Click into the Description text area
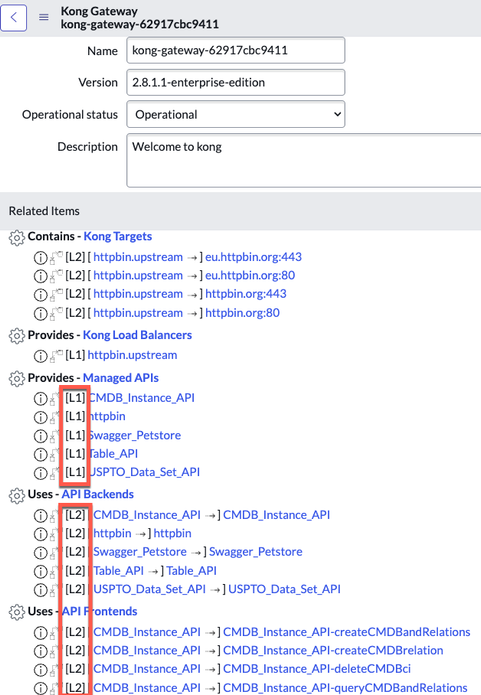Screen dimensions: 481x695 304,160
